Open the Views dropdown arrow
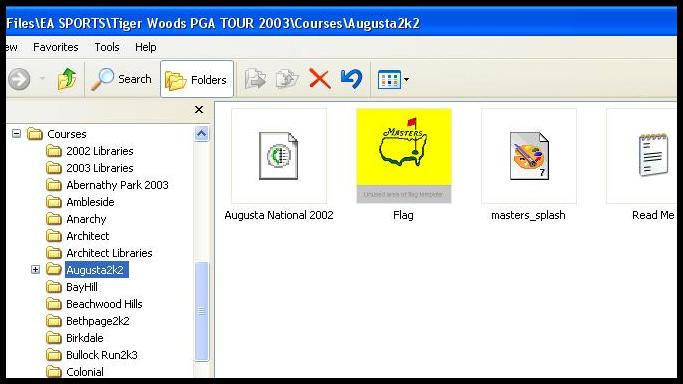 pyautogui.click(x=406, y=80)
